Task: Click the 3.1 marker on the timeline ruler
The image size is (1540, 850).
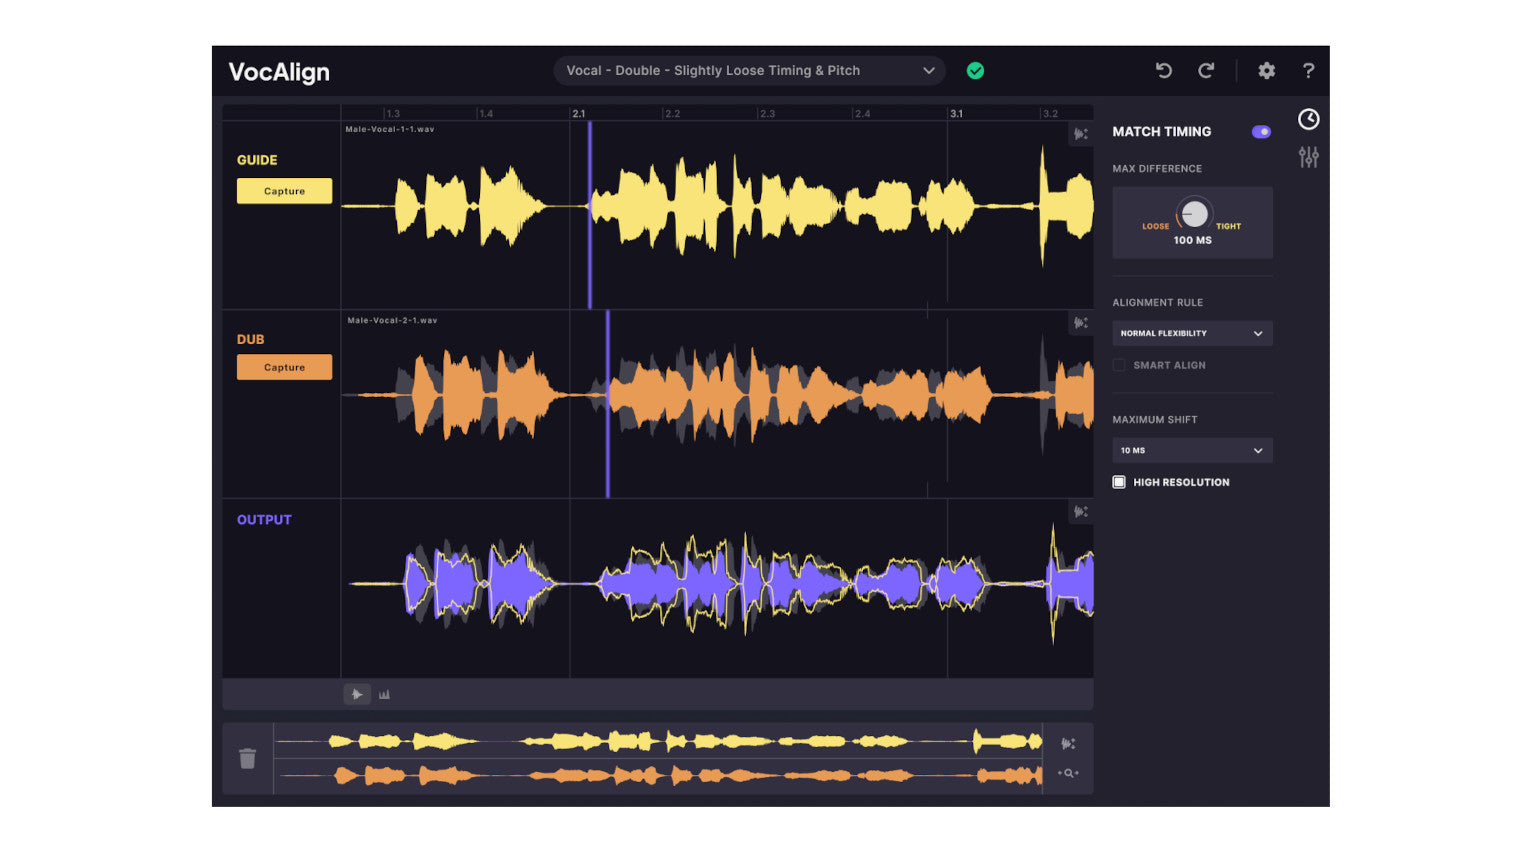Action: [x=956, y=113]
